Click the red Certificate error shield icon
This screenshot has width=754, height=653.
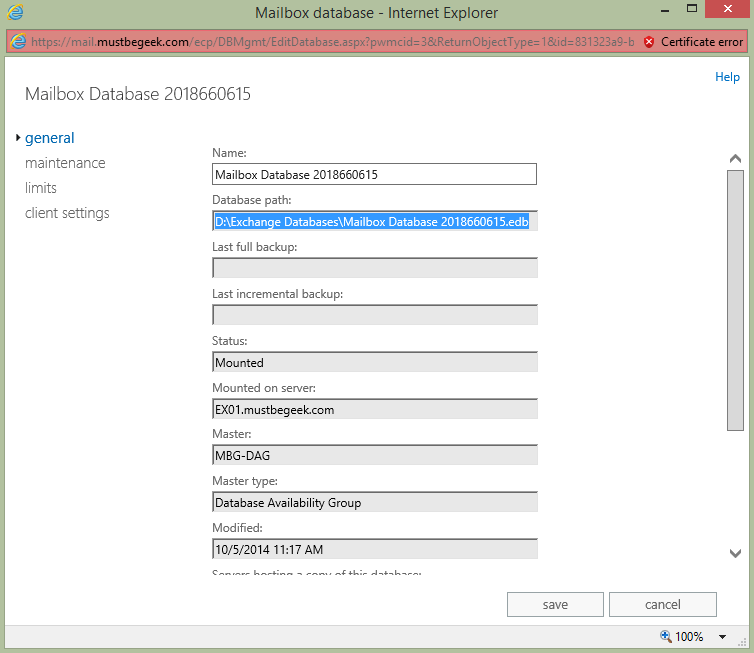(x=649, y=42)
